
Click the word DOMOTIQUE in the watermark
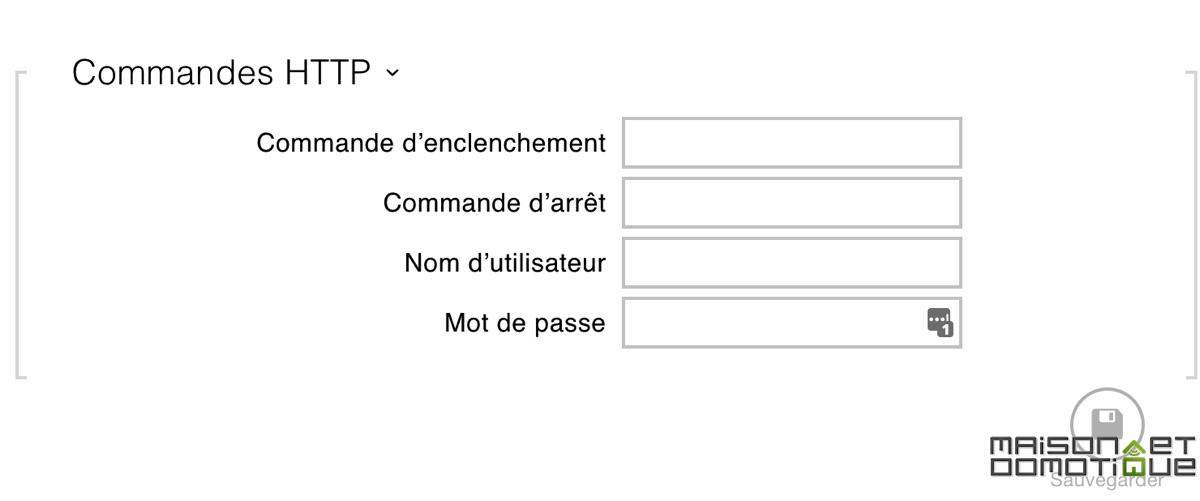point(1092,467)
